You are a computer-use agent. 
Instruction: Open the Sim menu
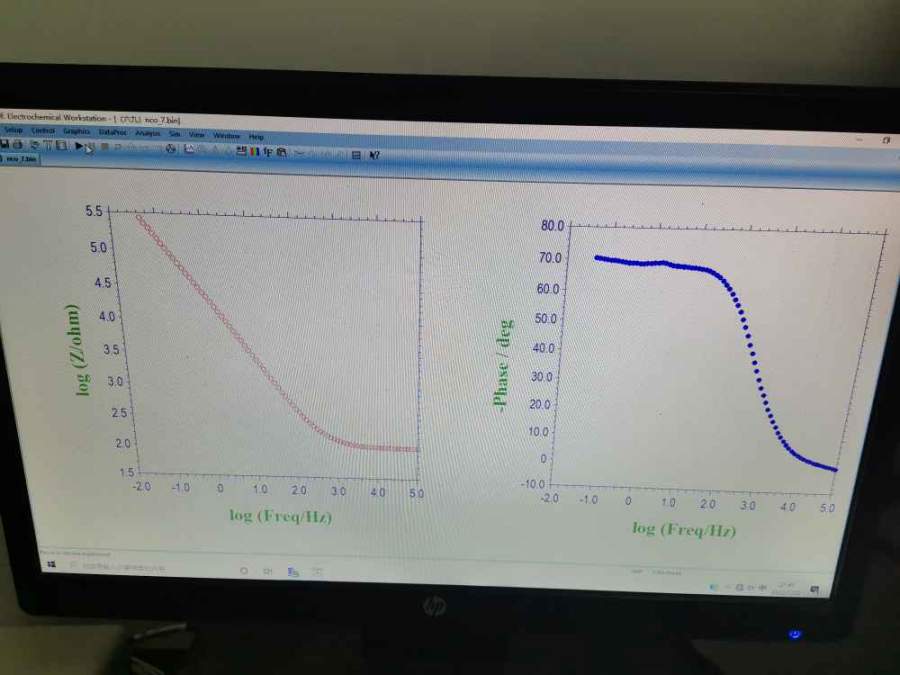click(x=174, y=134)
